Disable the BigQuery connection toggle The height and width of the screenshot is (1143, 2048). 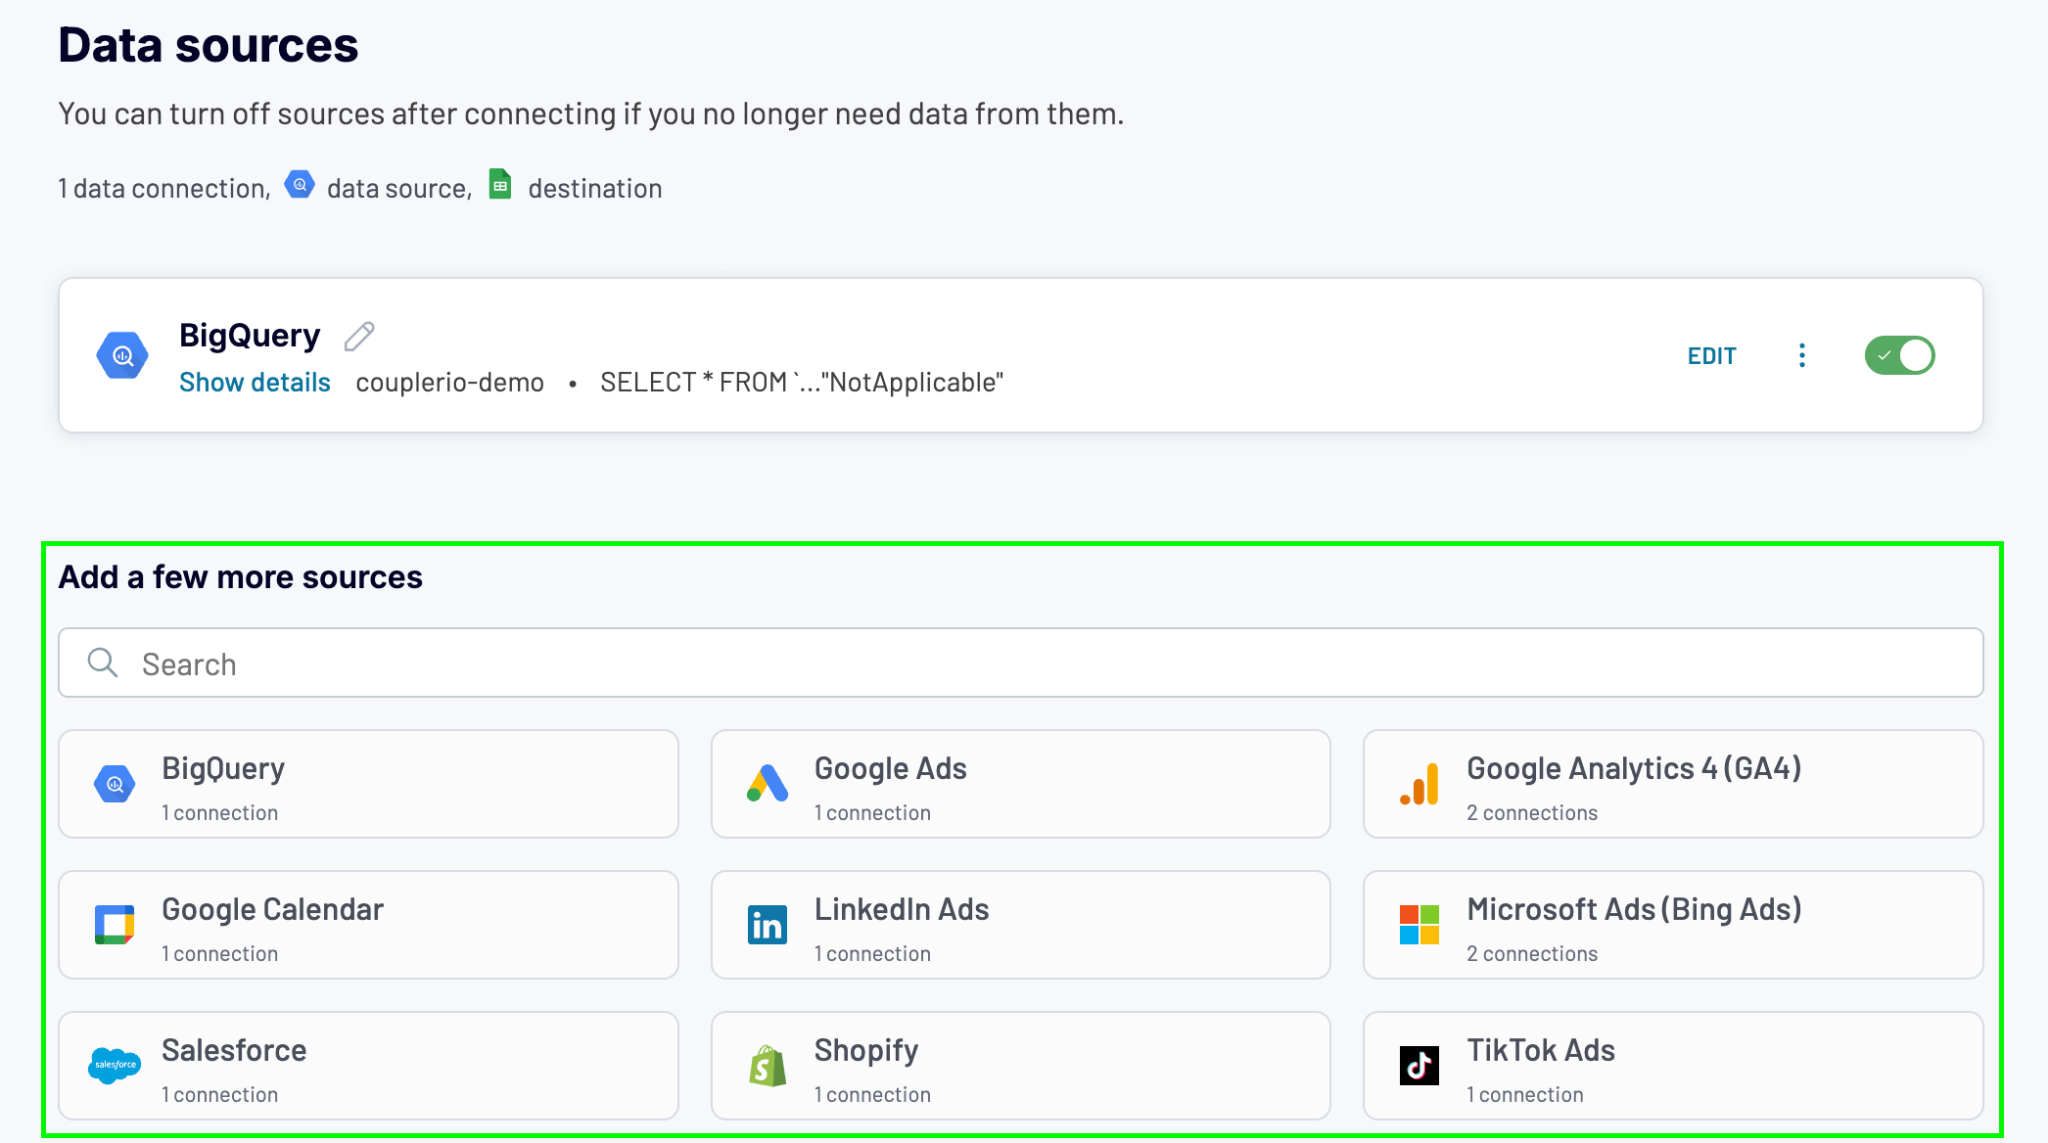(x=1899, y=355)
